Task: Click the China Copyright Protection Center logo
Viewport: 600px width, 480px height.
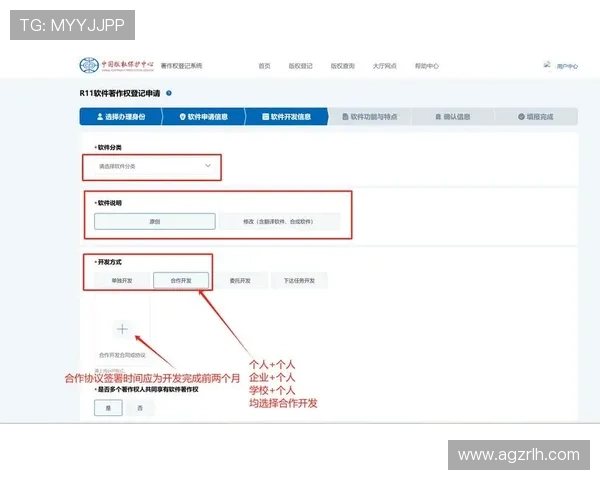Action: coord(117,65)
